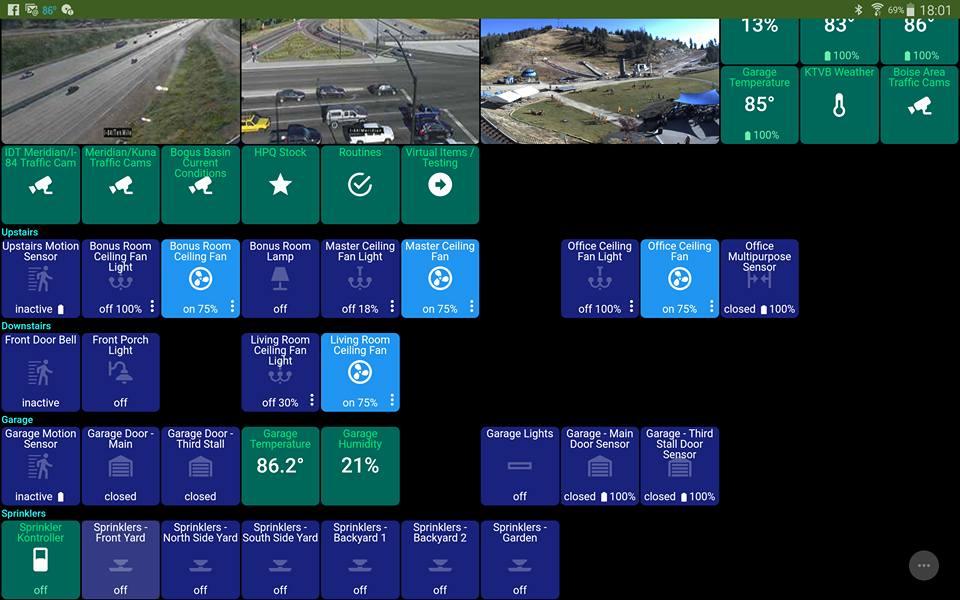This screenshot has height=600, width=960.
Task: Tap the 18:01 clock
Action: point(936,10)
